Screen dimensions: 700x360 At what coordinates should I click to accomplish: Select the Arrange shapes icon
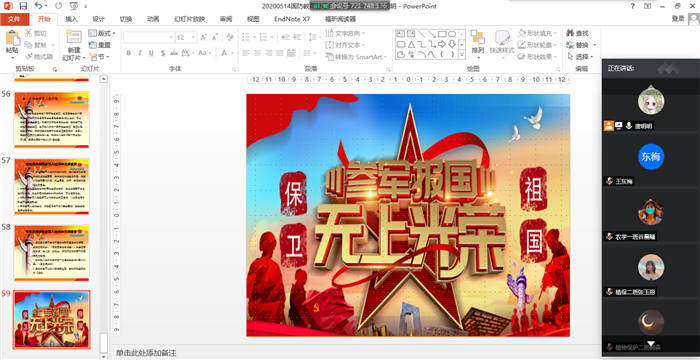[478, 38]
